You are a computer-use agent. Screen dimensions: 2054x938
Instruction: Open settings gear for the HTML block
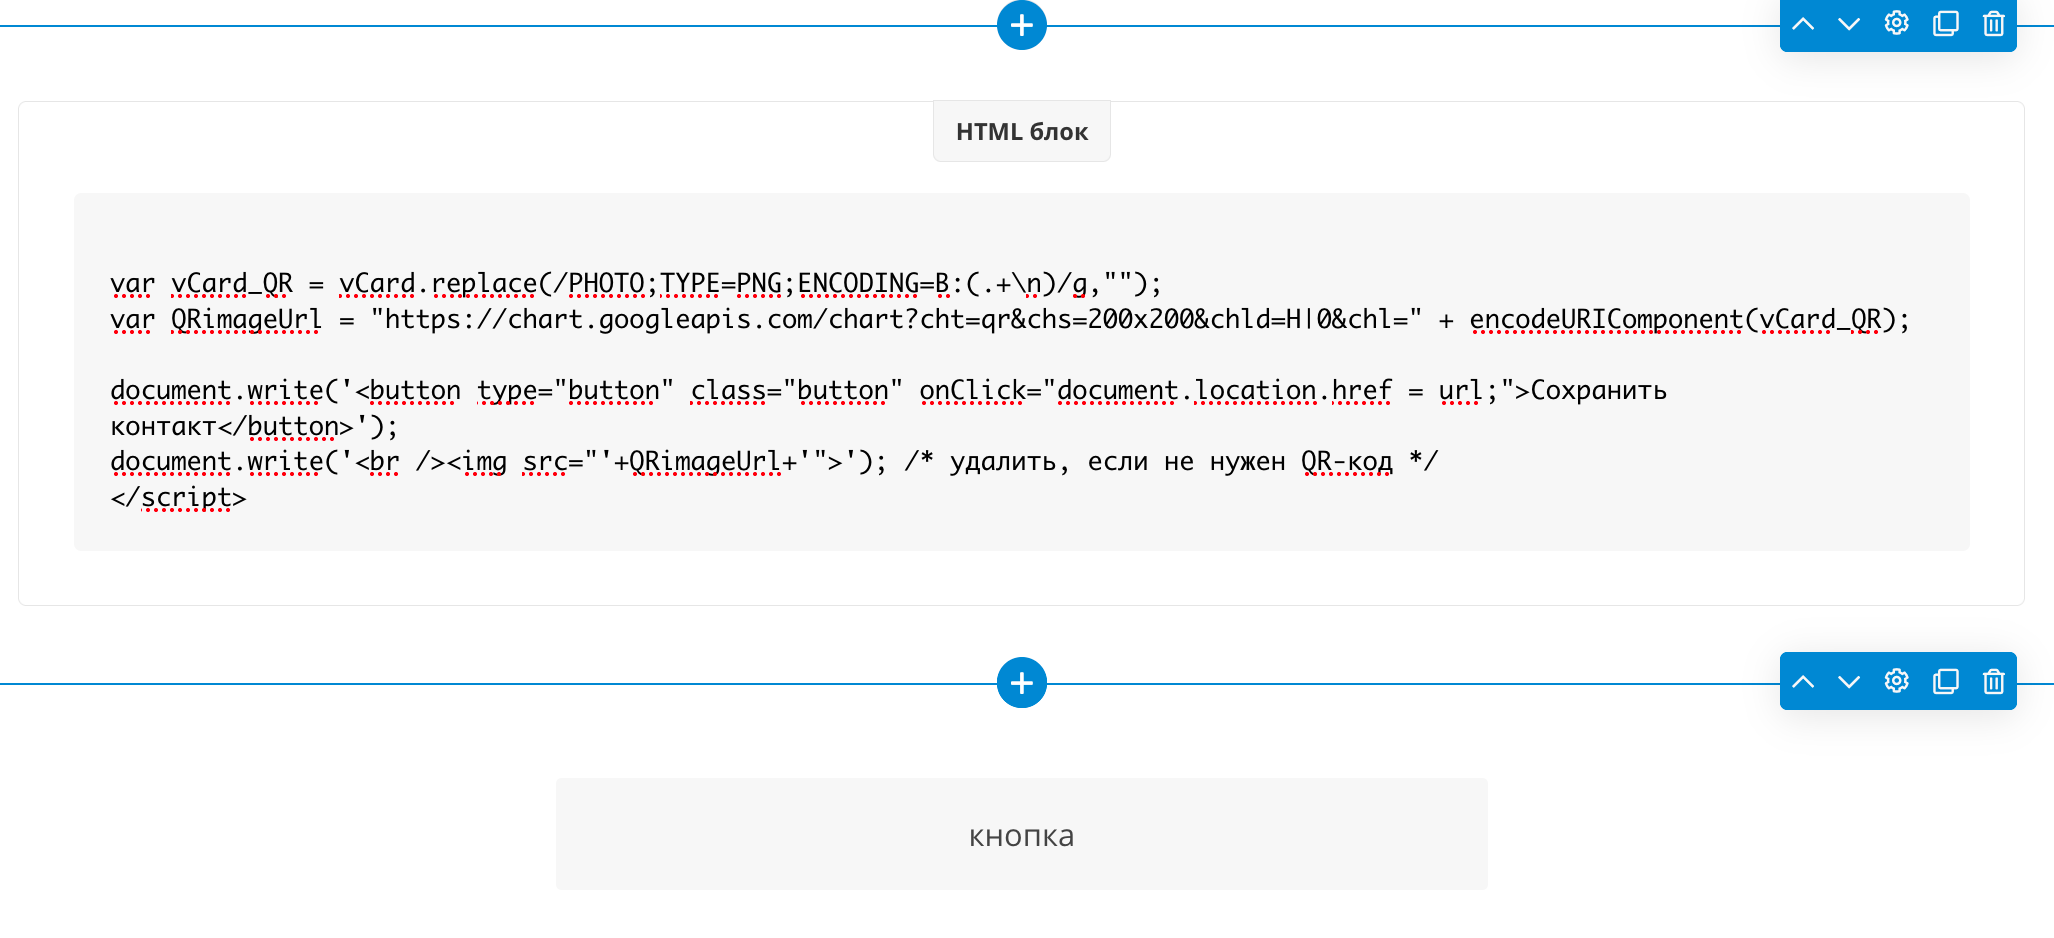click(x=1897, y=24)
